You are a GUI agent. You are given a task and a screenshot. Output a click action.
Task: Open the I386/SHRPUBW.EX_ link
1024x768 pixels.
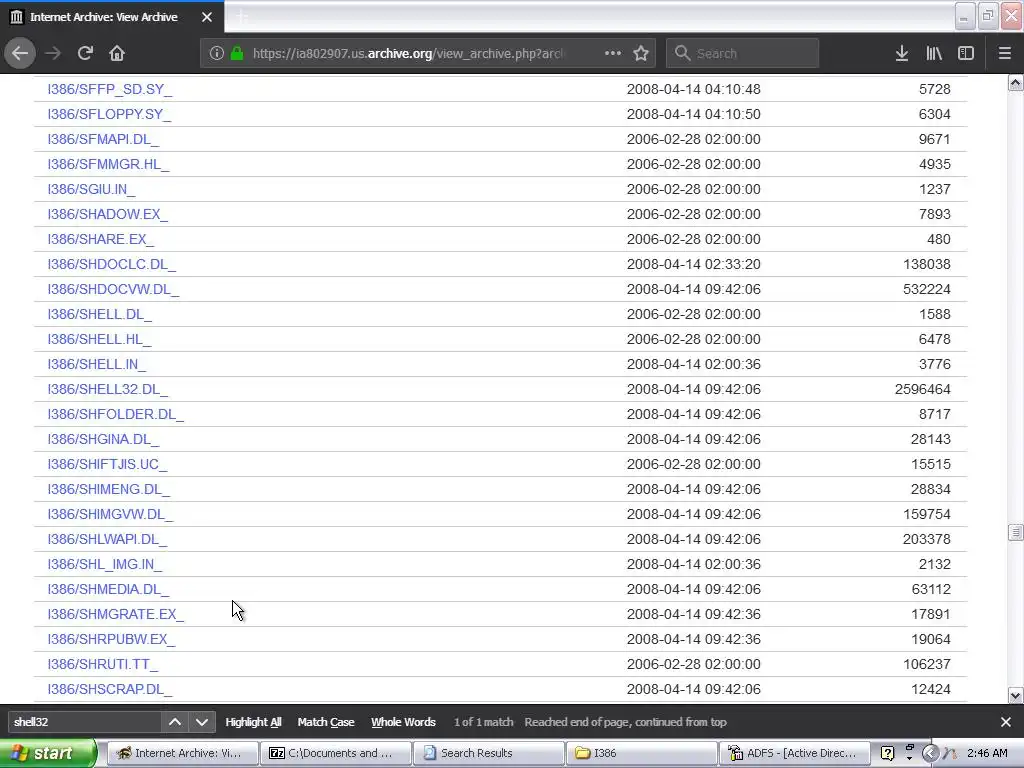111,639
